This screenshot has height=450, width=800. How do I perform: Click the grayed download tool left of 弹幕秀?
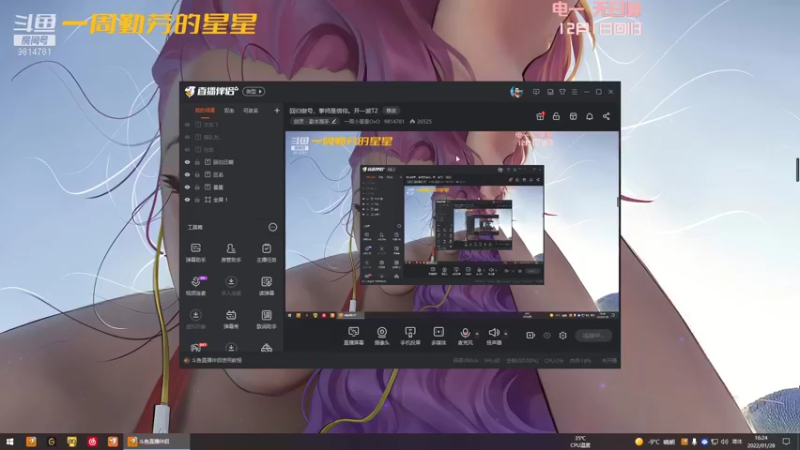tap(195, 319)
